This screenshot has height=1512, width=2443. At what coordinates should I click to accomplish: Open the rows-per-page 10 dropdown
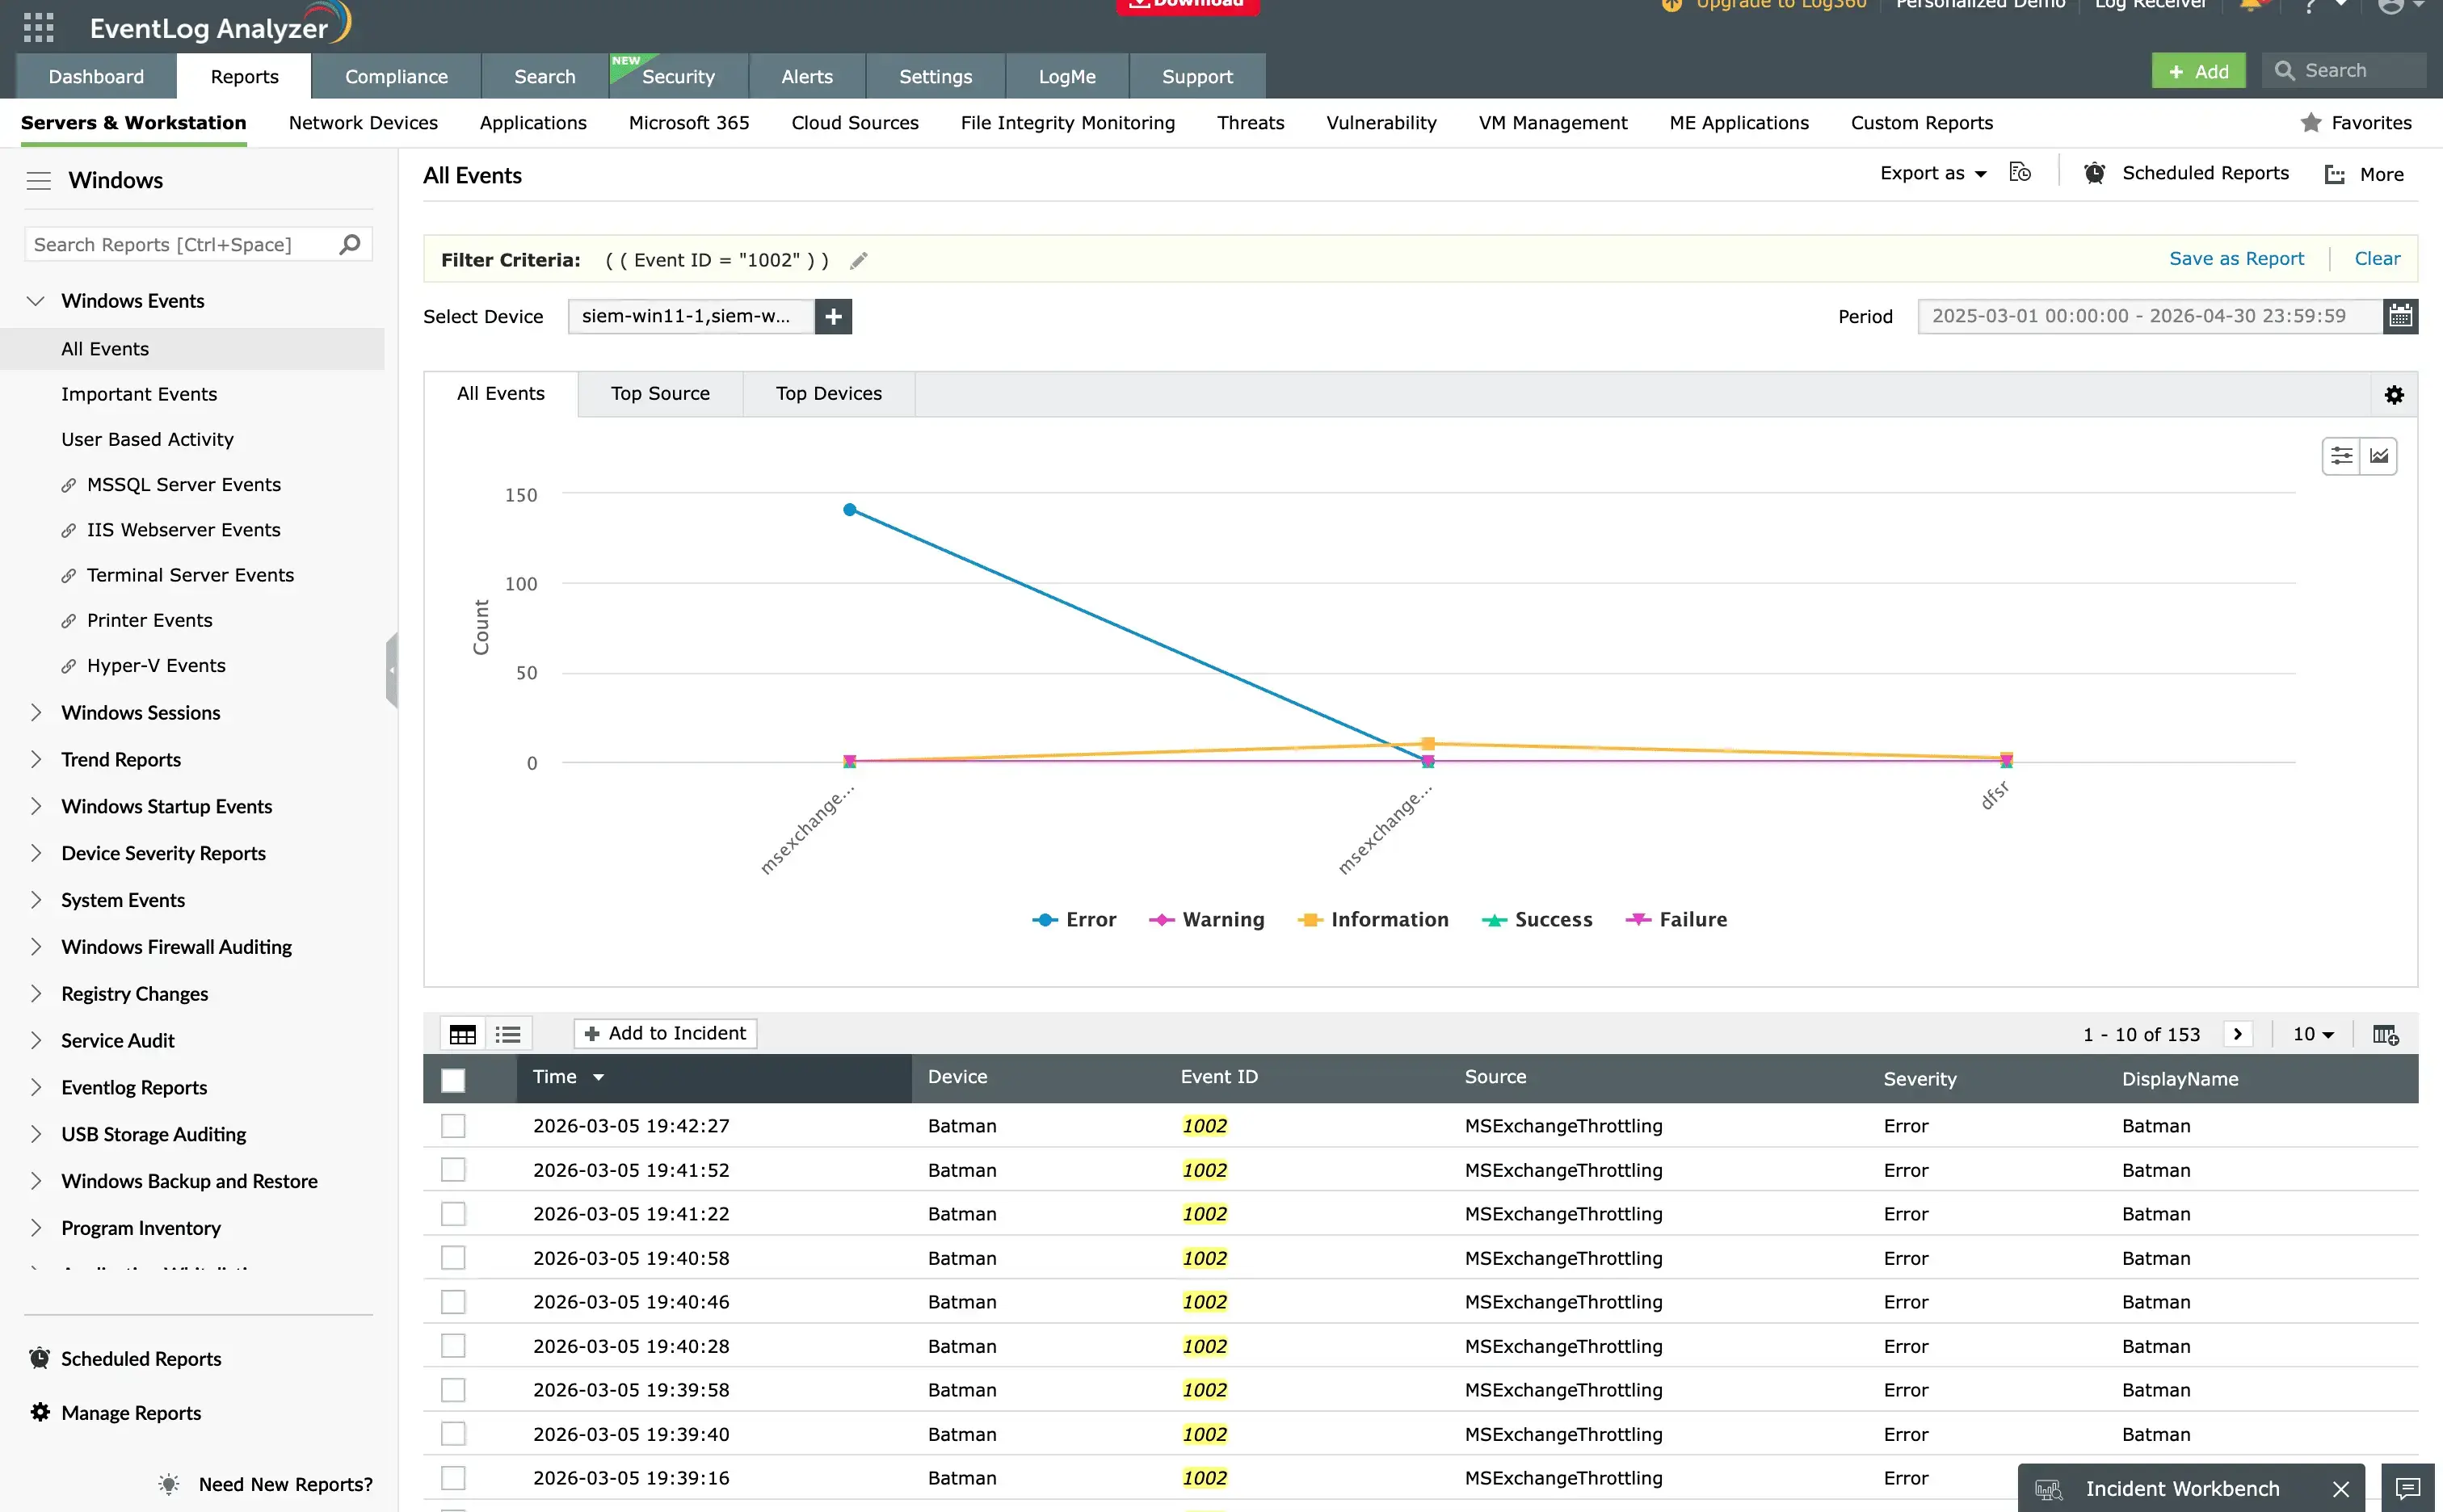2312,1034
